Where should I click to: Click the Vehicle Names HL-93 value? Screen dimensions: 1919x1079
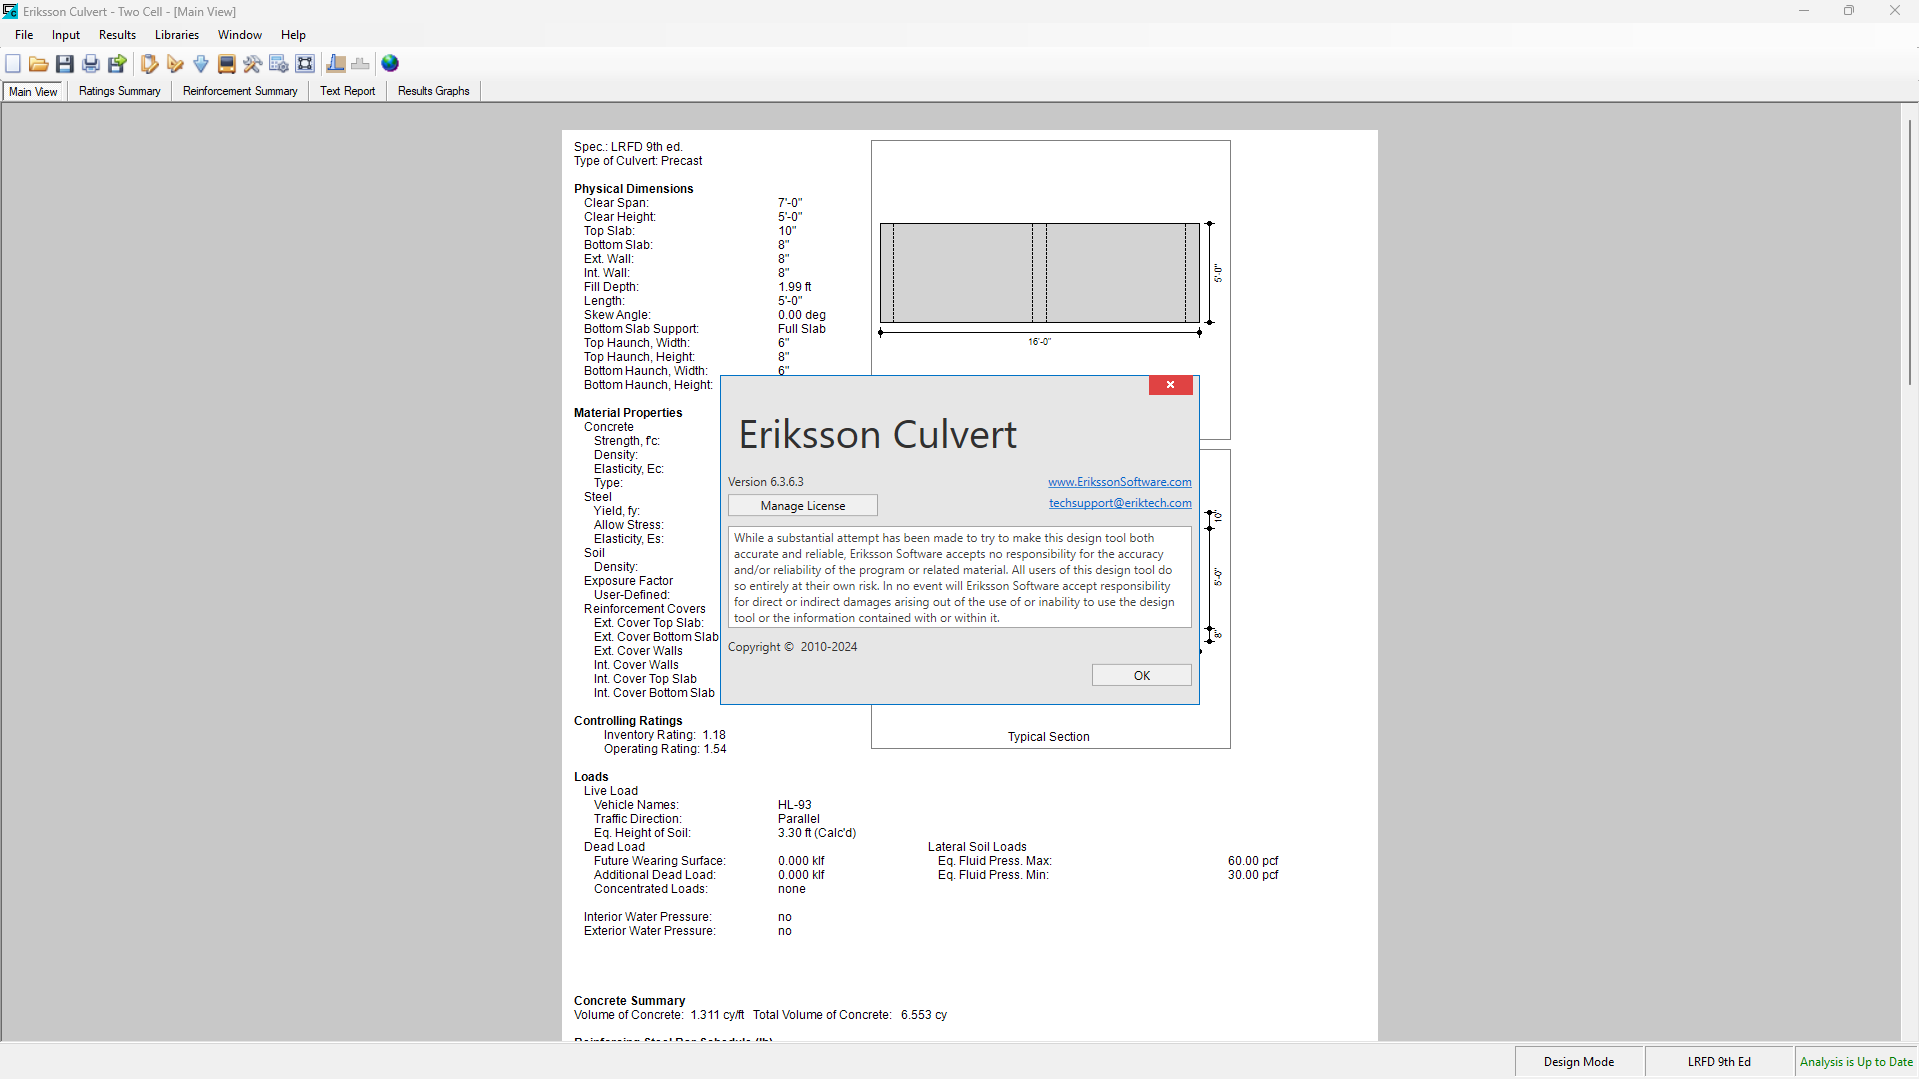(x=795, y=805)
